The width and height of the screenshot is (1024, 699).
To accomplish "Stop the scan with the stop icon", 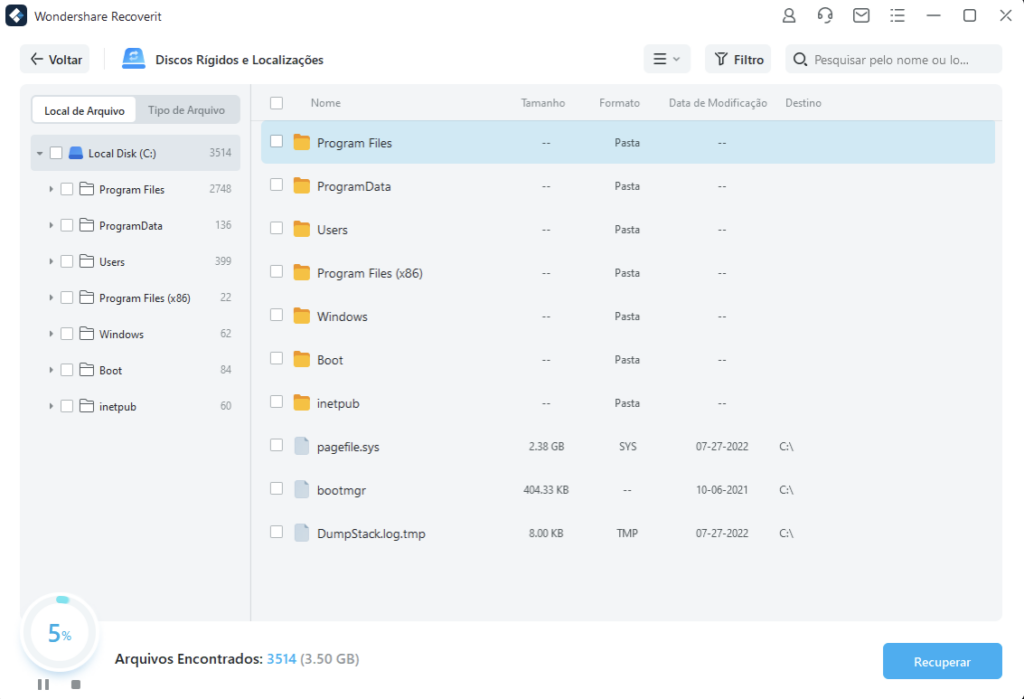I will (x=75, y=684).
